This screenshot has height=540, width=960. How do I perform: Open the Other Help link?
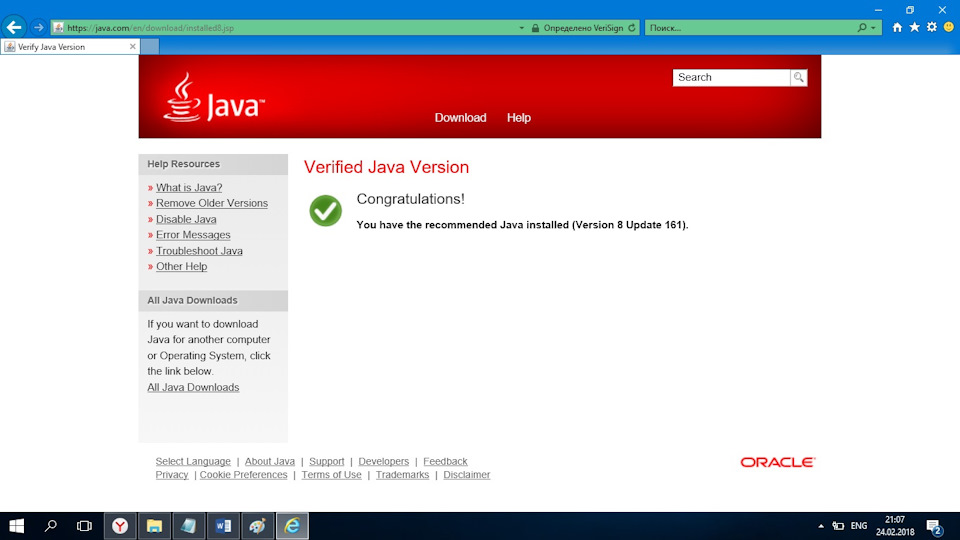pyautogui.click(x=181, y=266)
